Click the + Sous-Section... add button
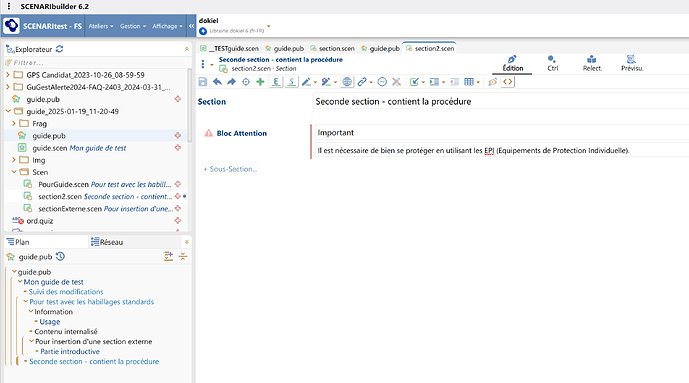689x383 pixels. (230, 169)
